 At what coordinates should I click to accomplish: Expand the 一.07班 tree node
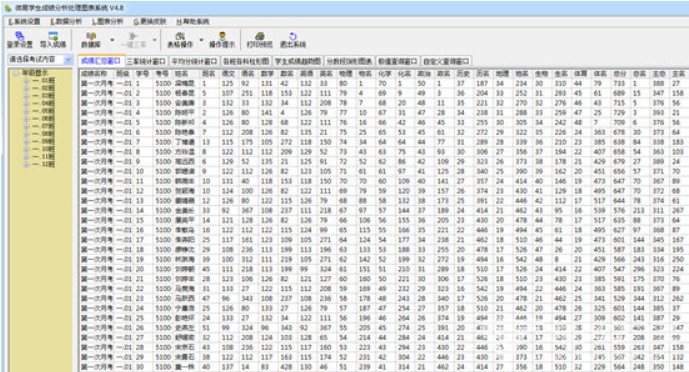26,126
